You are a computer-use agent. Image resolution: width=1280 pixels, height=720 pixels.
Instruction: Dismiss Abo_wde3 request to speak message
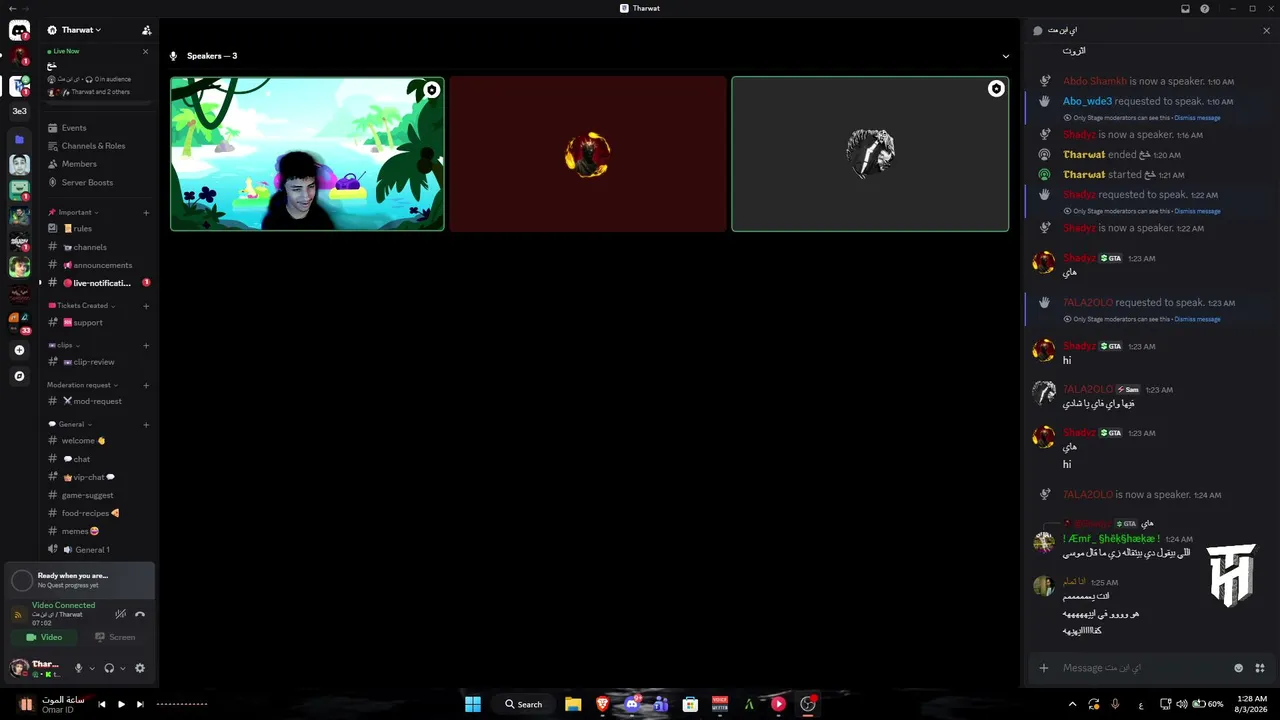click(1197, 118)
